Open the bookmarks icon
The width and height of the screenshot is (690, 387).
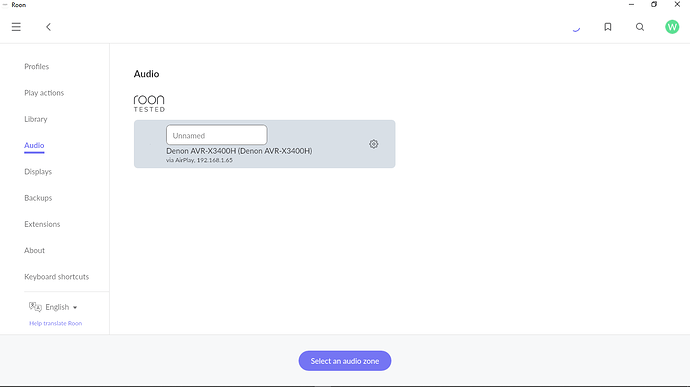pos(608,27)
